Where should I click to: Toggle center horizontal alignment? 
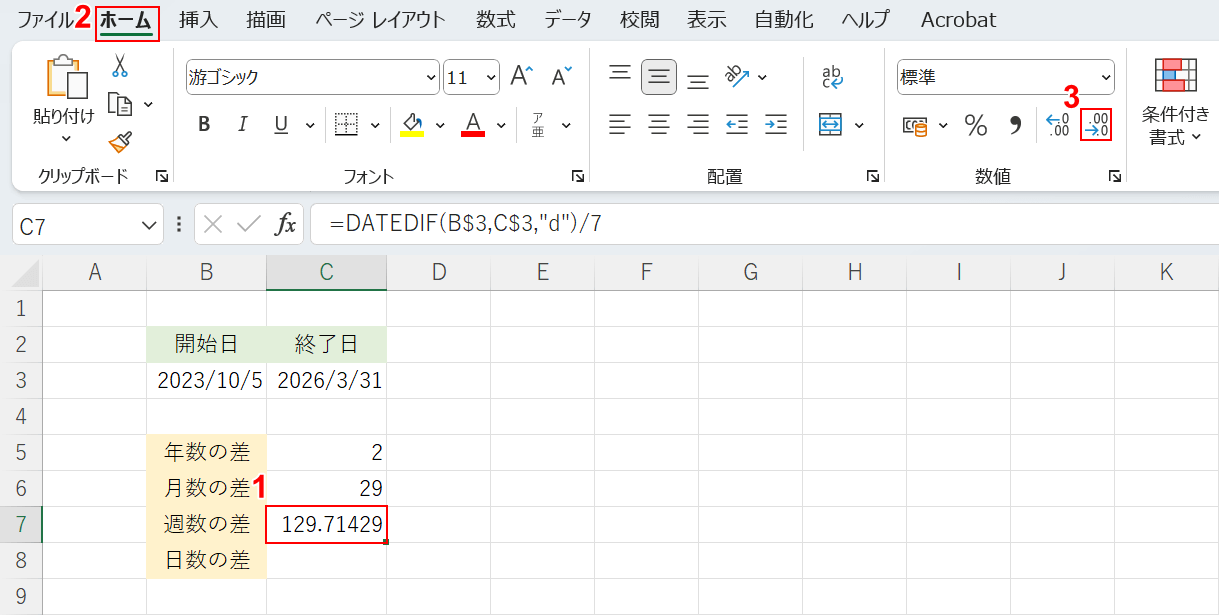click(659, 125)
